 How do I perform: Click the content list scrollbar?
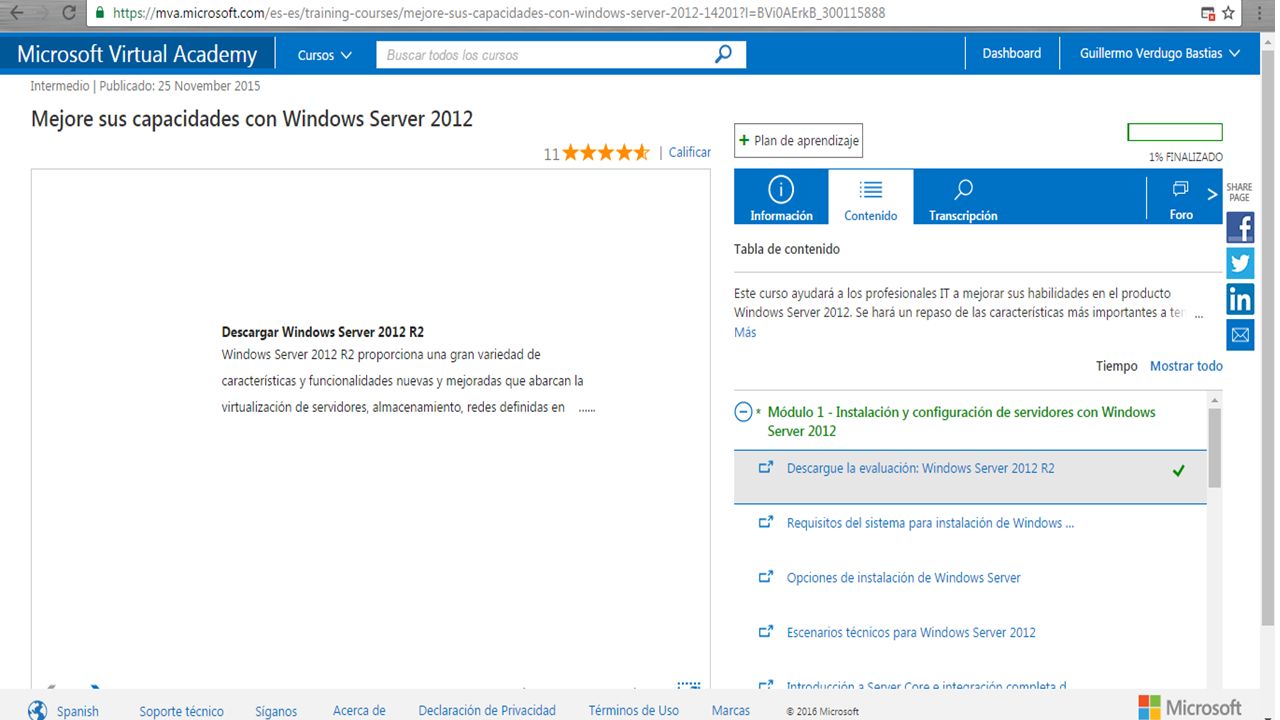tap(1215, 448)
